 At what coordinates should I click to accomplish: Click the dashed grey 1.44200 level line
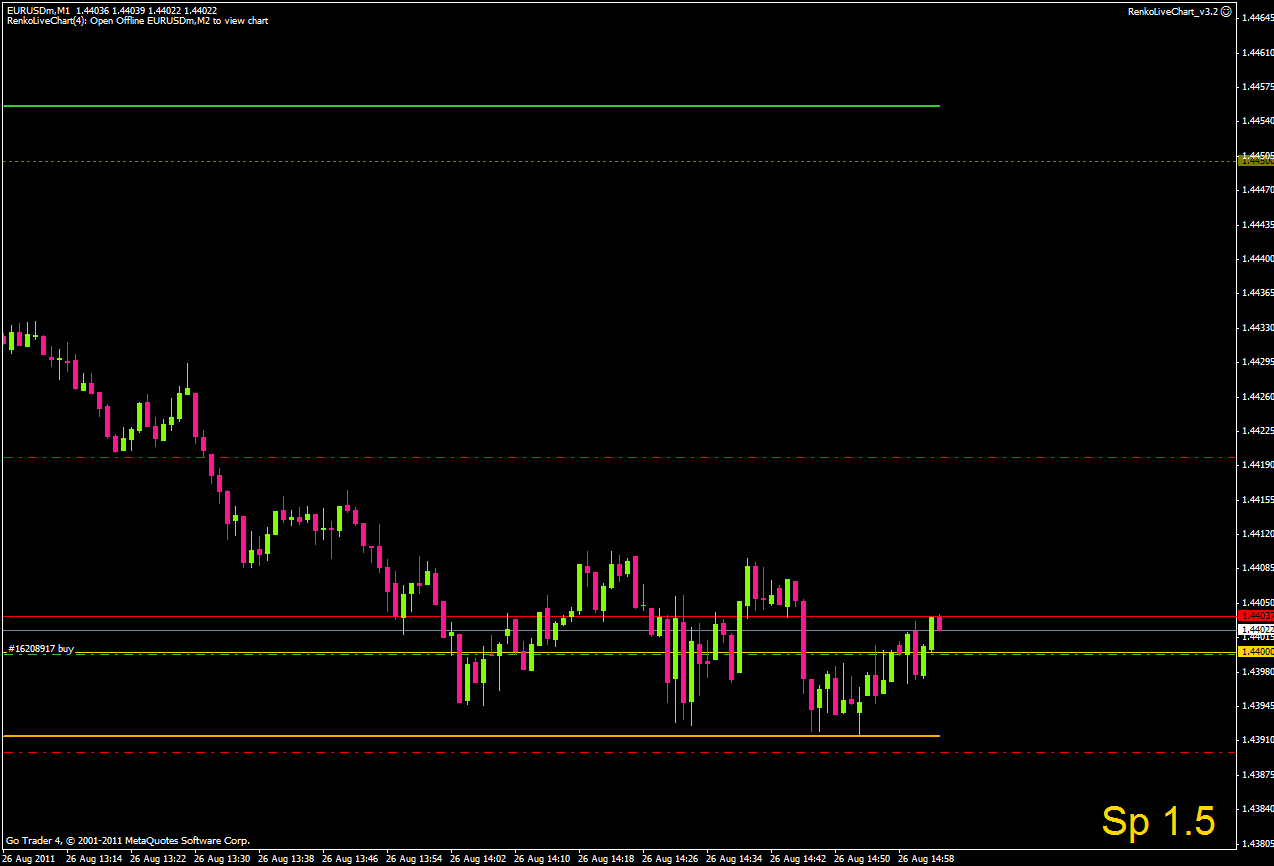619,457
